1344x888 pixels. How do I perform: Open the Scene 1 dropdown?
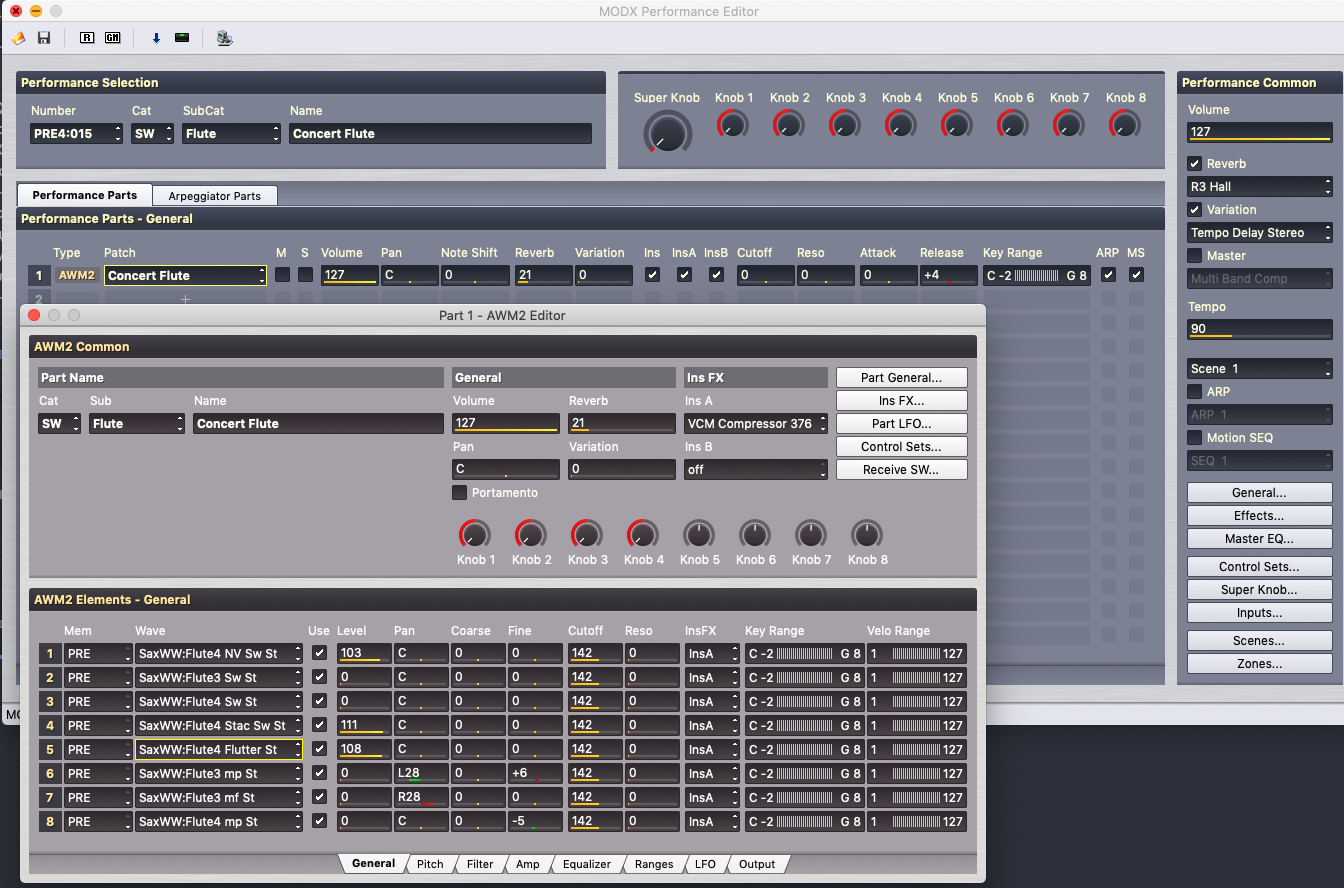click(1259, 369)
